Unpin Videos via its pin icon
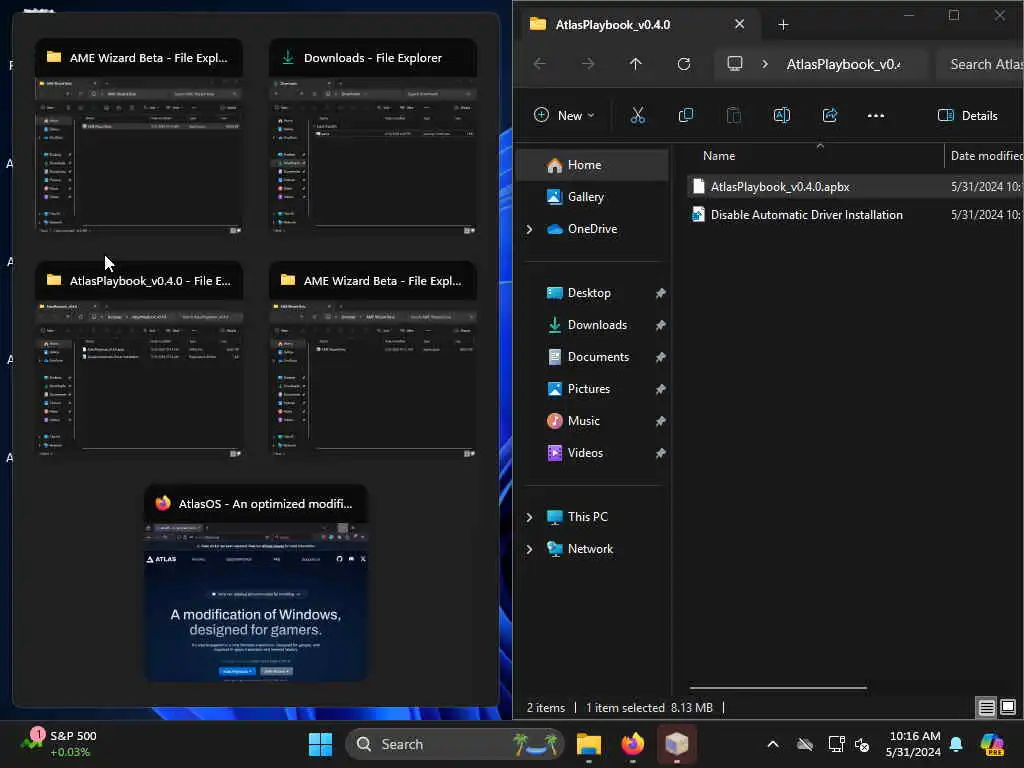This screenshot has width=1024, height=768. coord(660,453)
